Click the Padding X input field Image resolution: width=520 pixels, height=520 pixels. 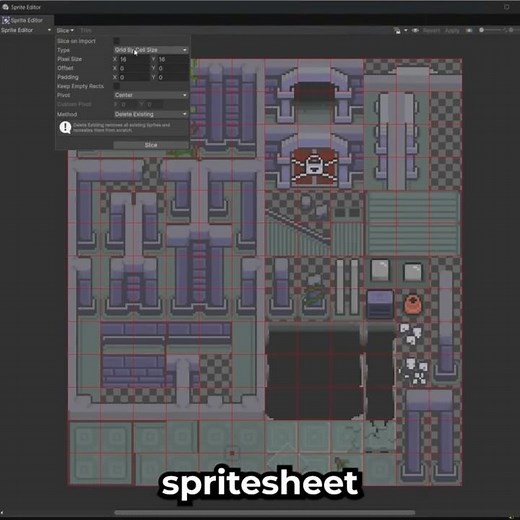pyautogui.click(x=134, y=77)
